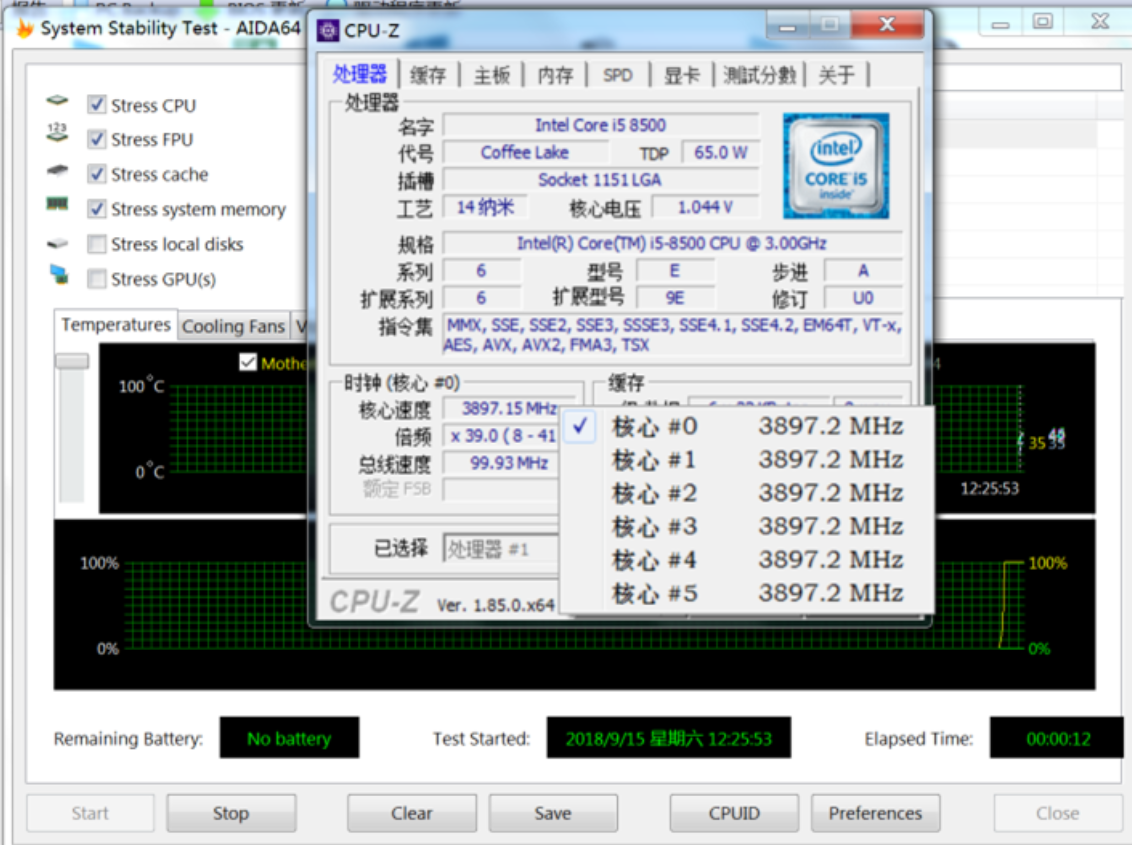The image size is (1132, 845).
Task: Click the AIDA64 flame icon in title bar
Action: 25,29
